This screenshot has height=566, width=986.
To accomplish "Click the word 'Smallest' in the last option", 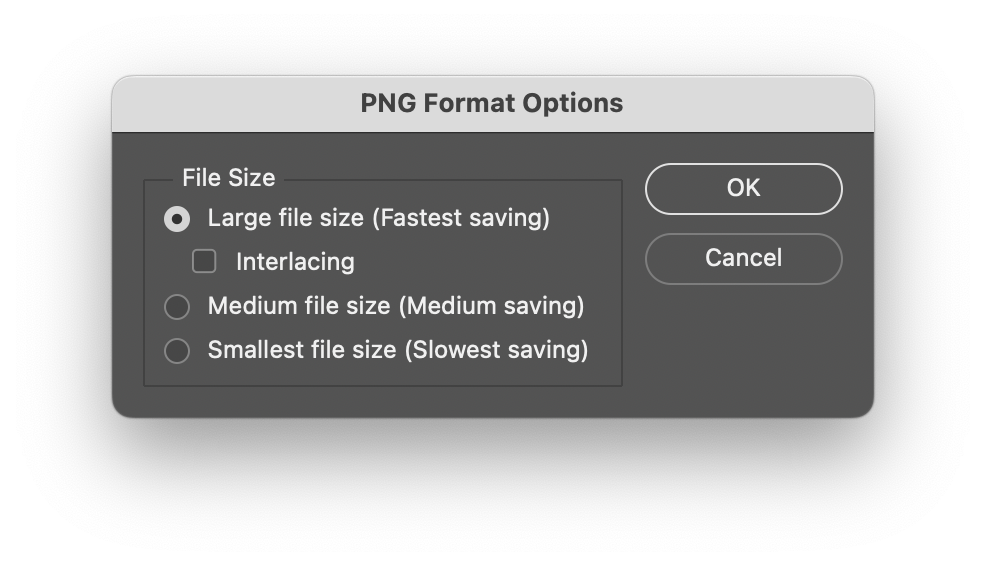I will (256, 350).
